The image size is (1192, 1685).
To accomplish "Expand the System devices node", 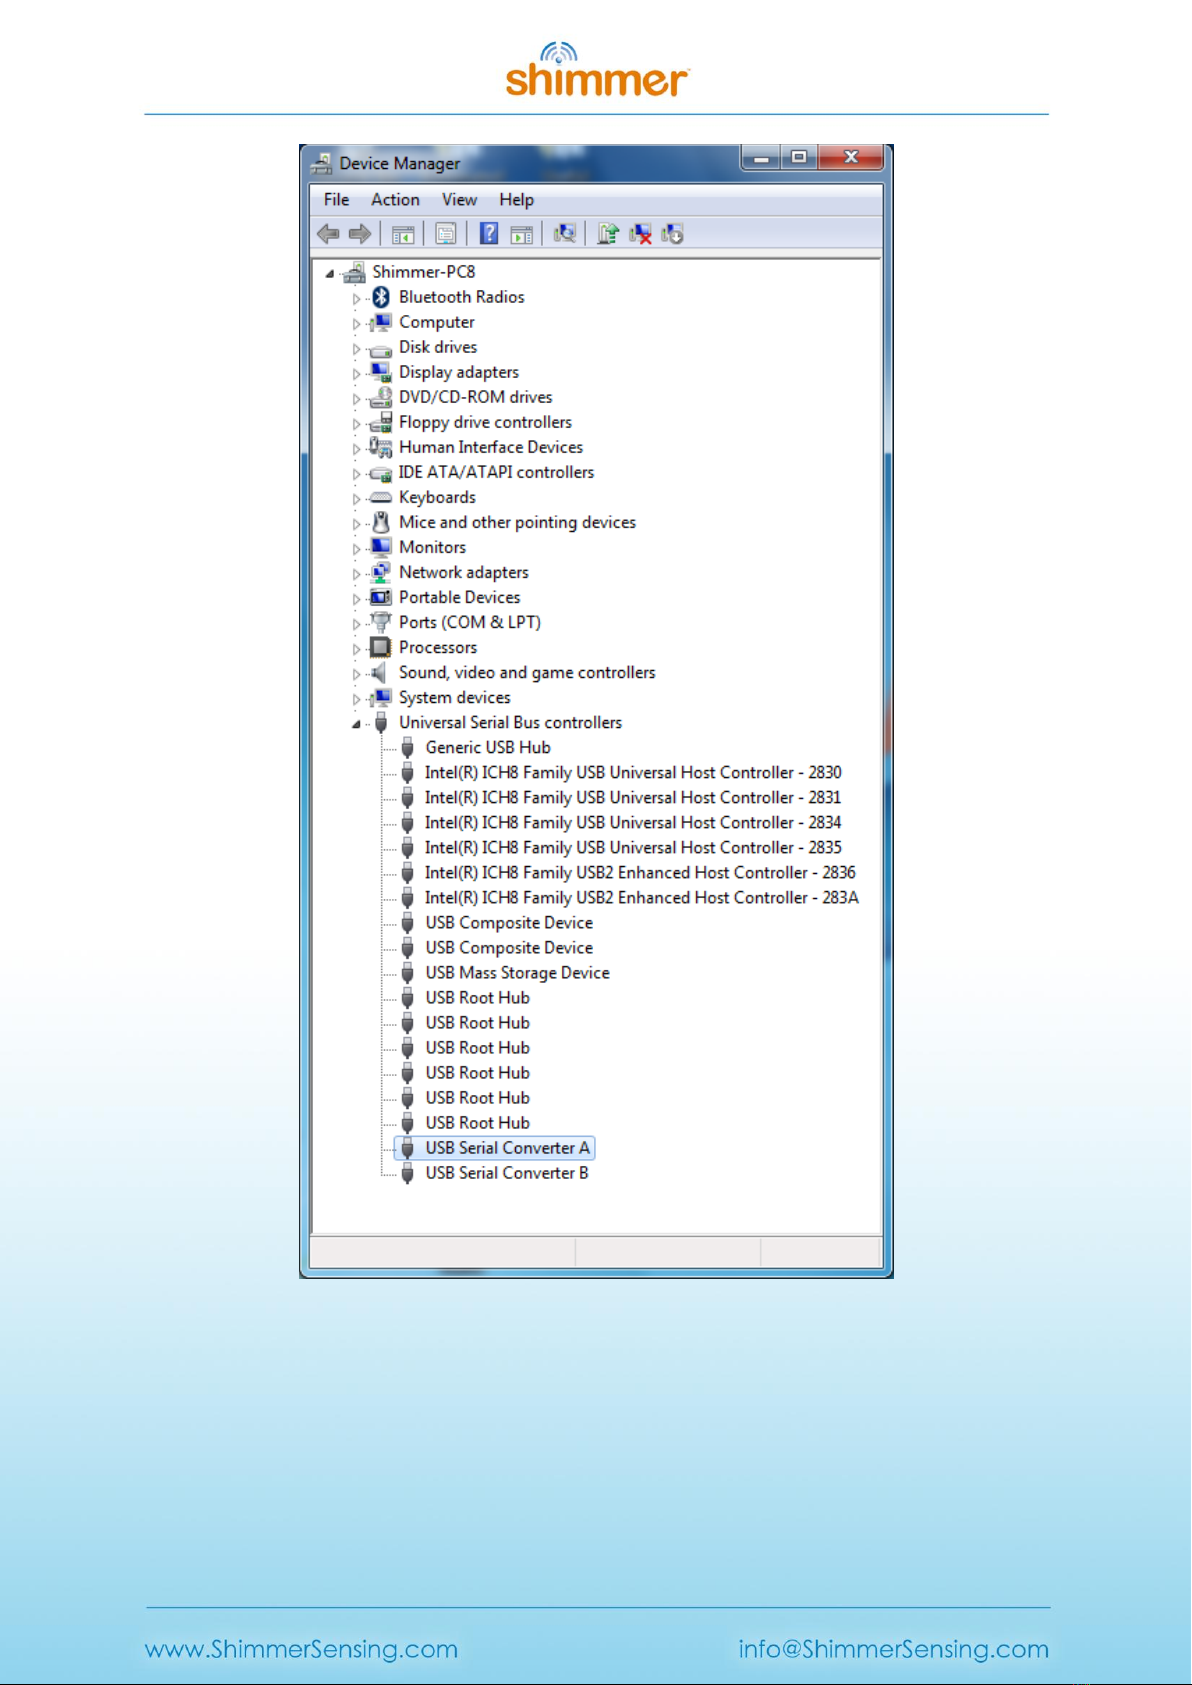I will coord(356,698).
